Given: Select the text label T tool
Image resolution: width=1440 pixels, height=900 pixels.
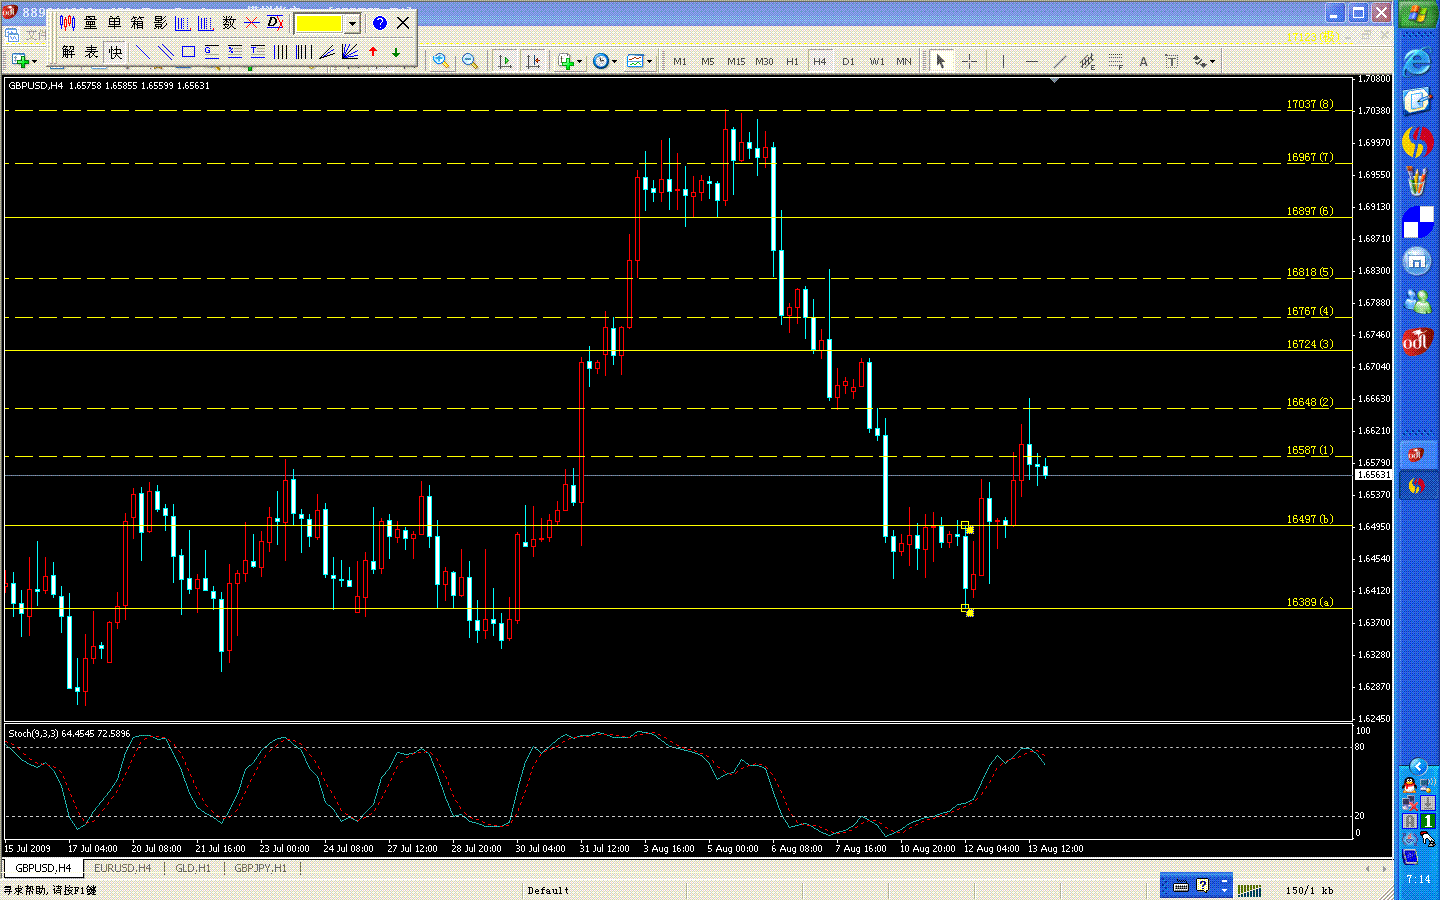Looking at the screenshot, I should [x=1172, y=62].
